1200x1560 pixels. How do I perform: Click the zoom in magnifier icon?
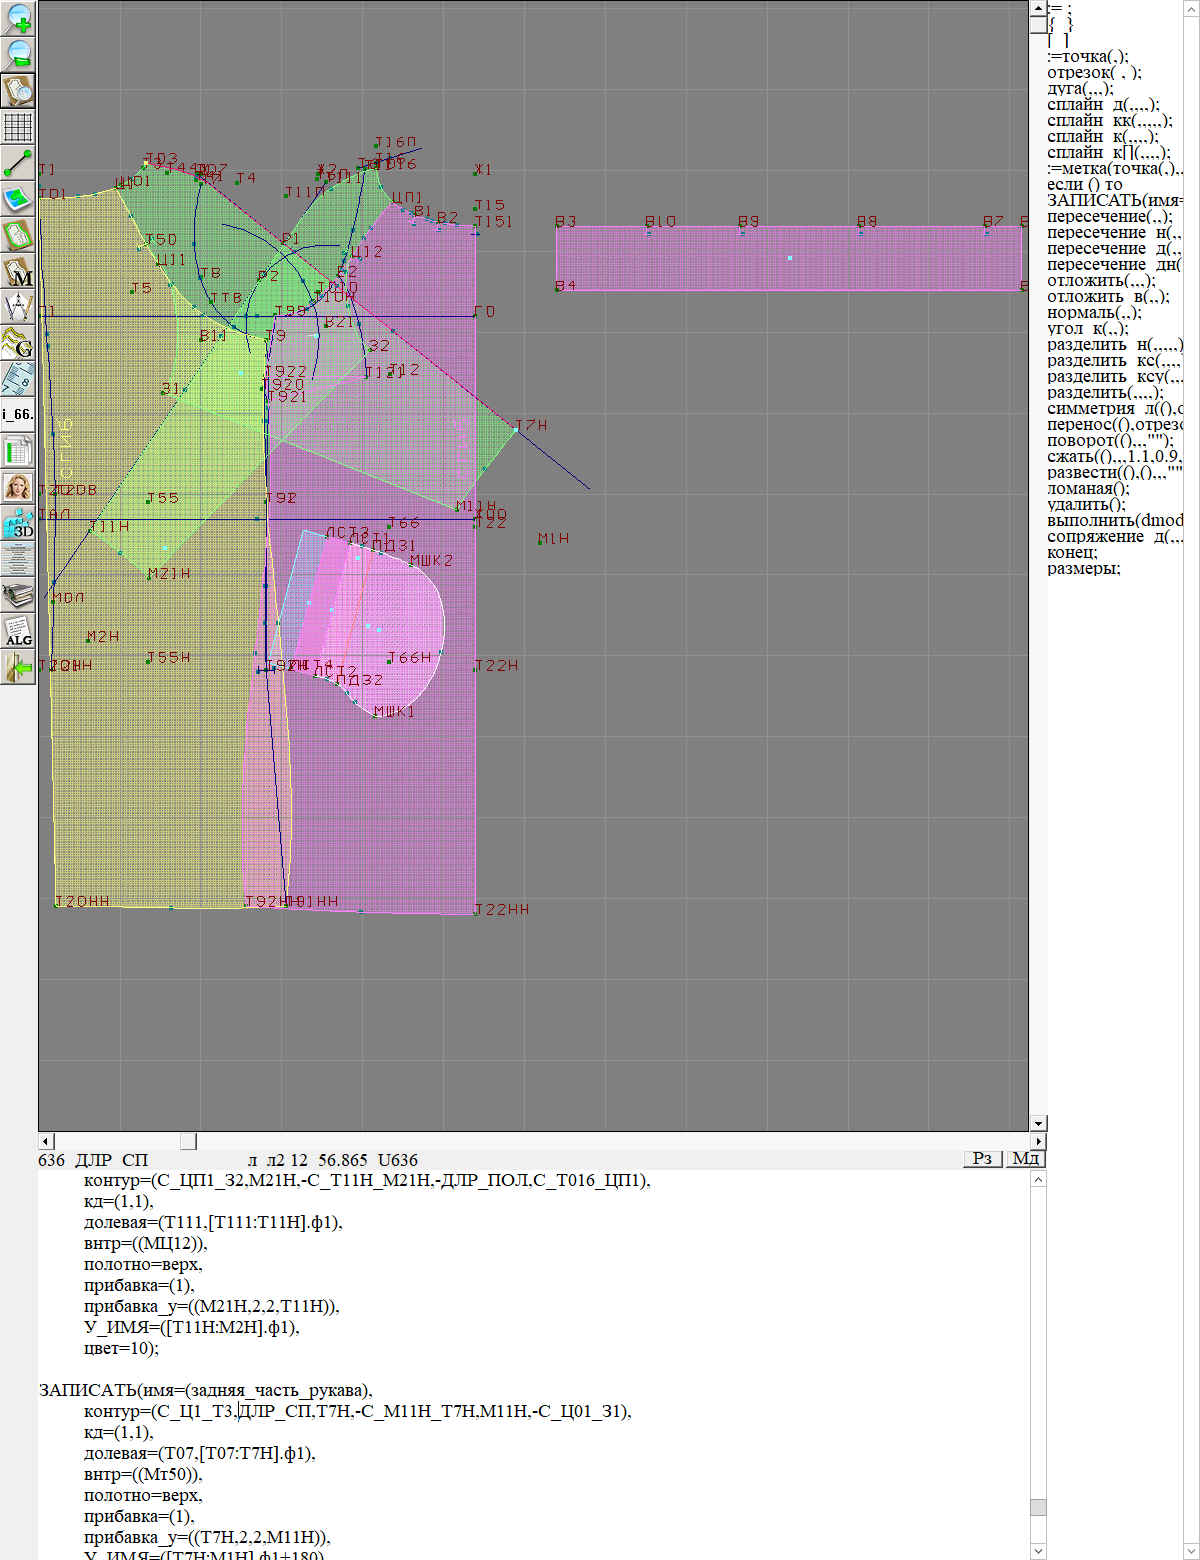tap(19, 18)
